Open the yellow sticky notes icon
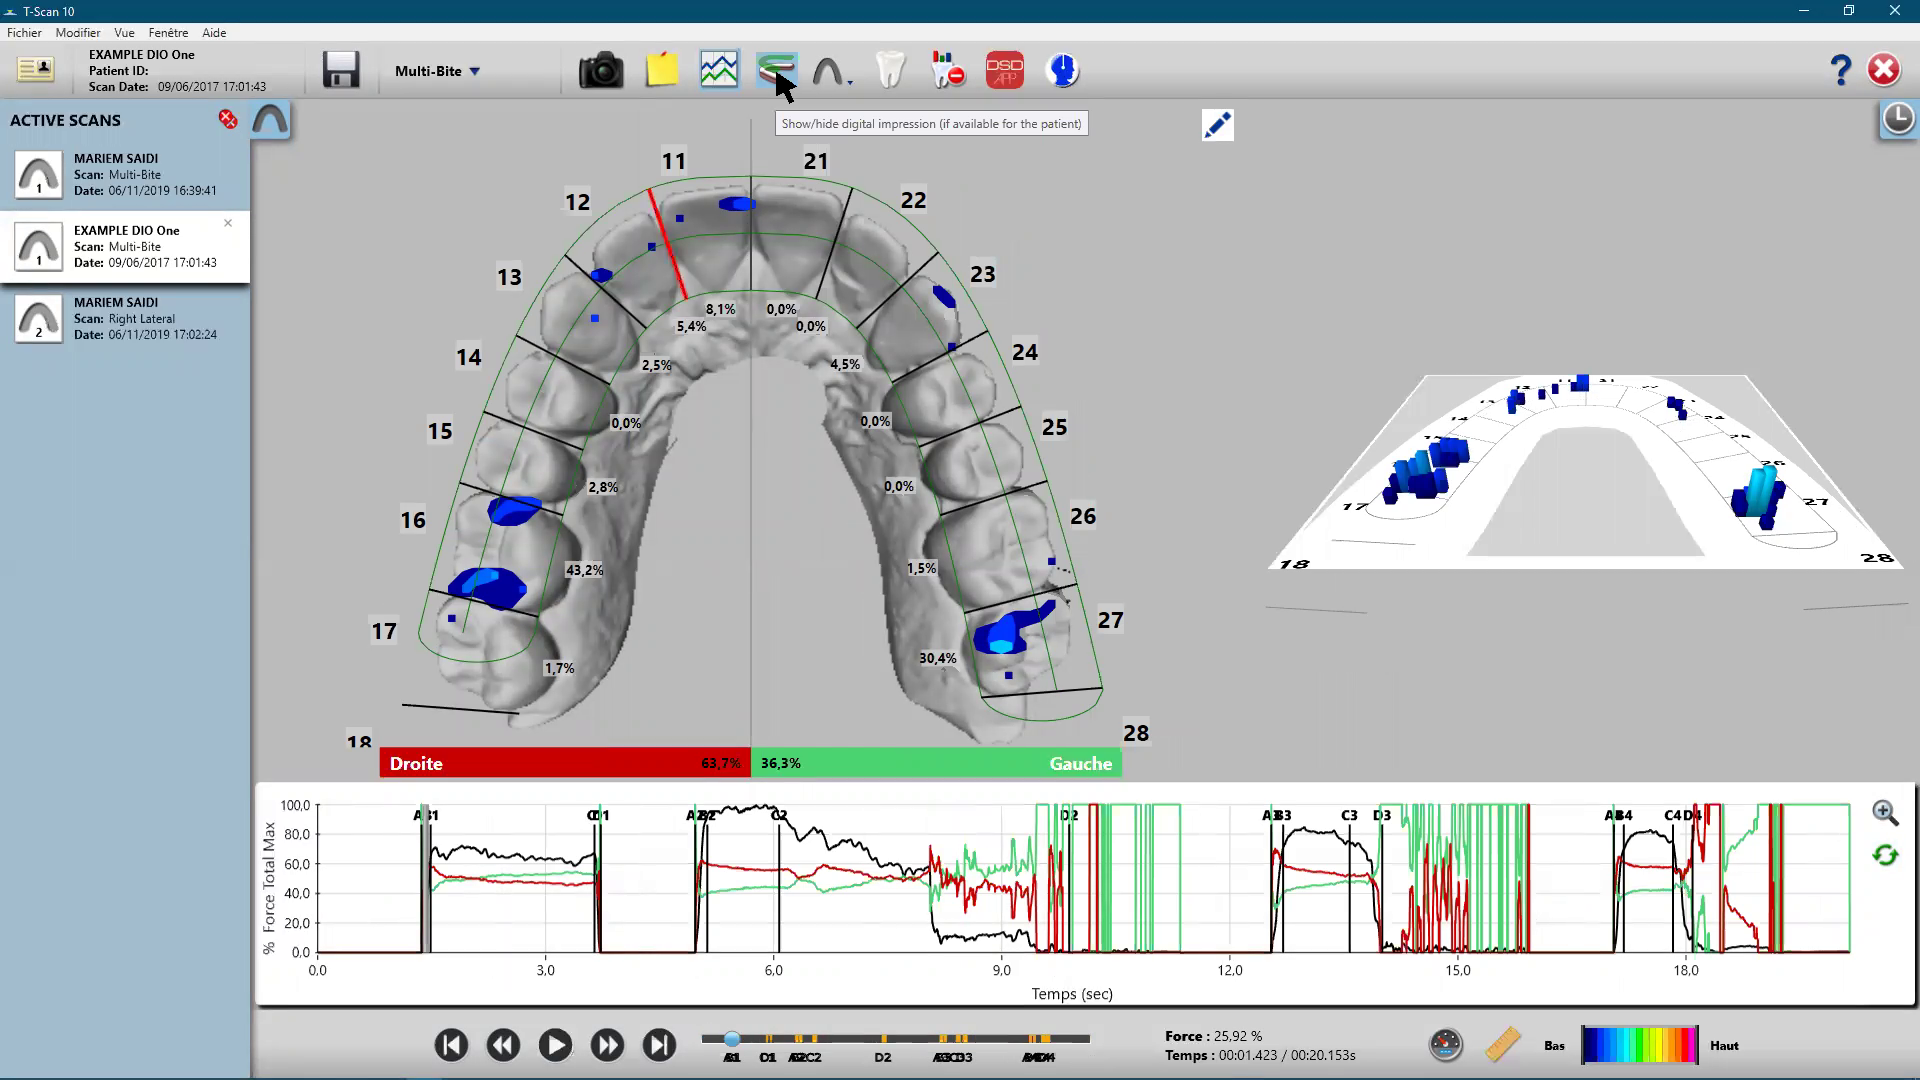Viewport: 1920px width, 1080px height. (661, 70)
